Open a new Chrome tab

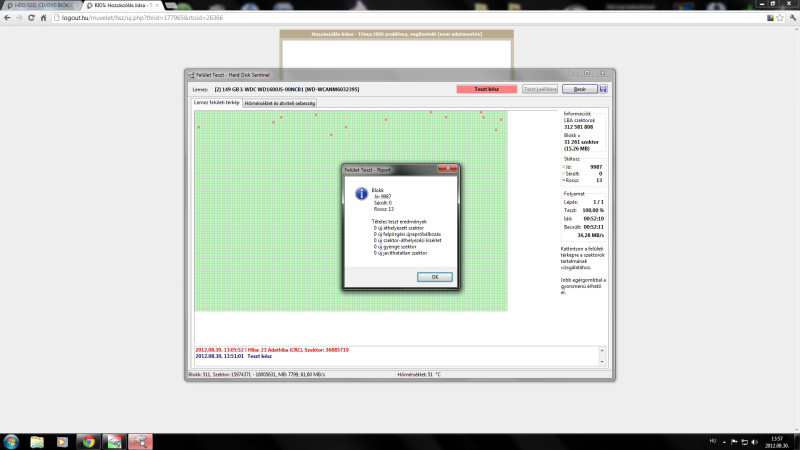(x=171, y=5)
